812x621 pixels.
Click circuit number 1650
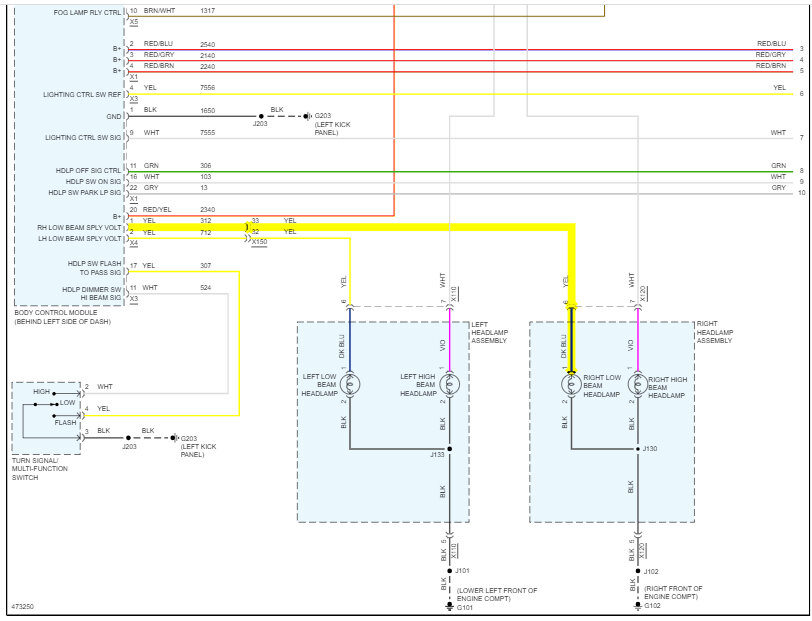pyautogui.click(x=208, y=111)
